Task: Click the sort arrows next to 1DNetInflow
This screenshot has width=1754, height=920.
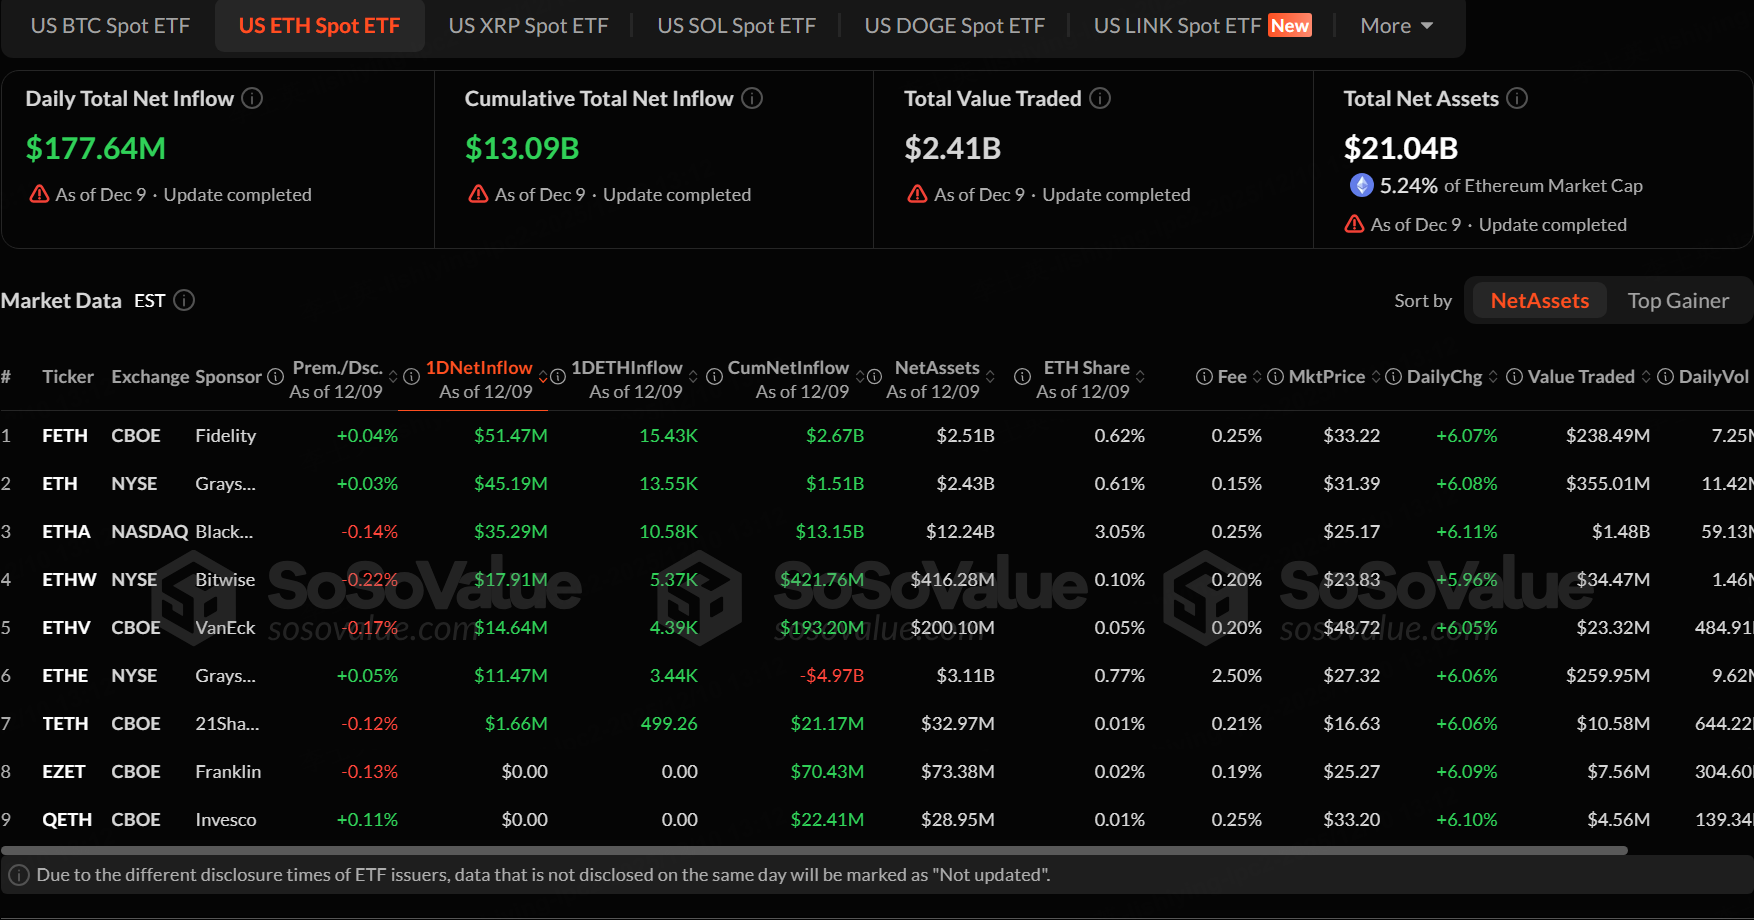Action: 543,377
